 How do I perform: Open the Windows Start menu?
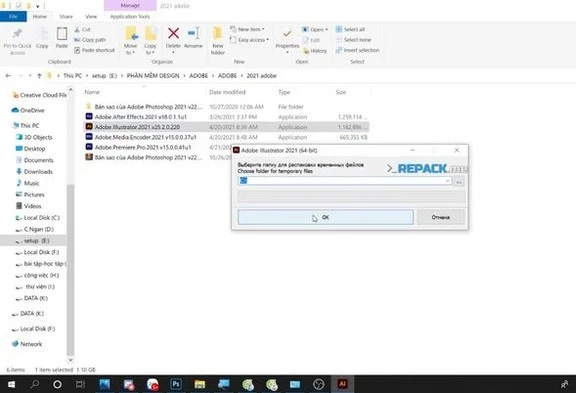pos(11,384)
